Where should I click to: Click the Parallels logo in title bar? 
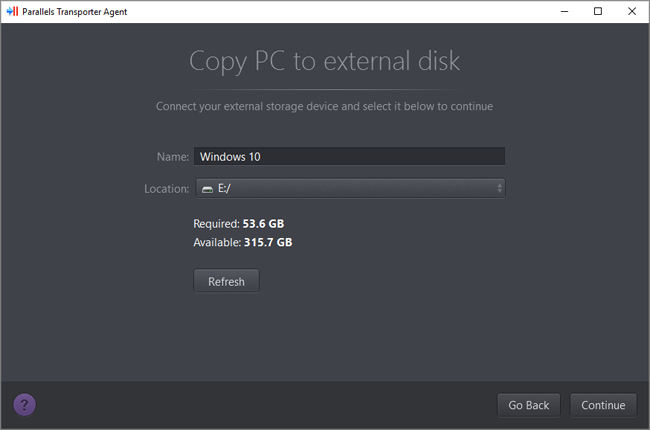[x=11, y=11]
